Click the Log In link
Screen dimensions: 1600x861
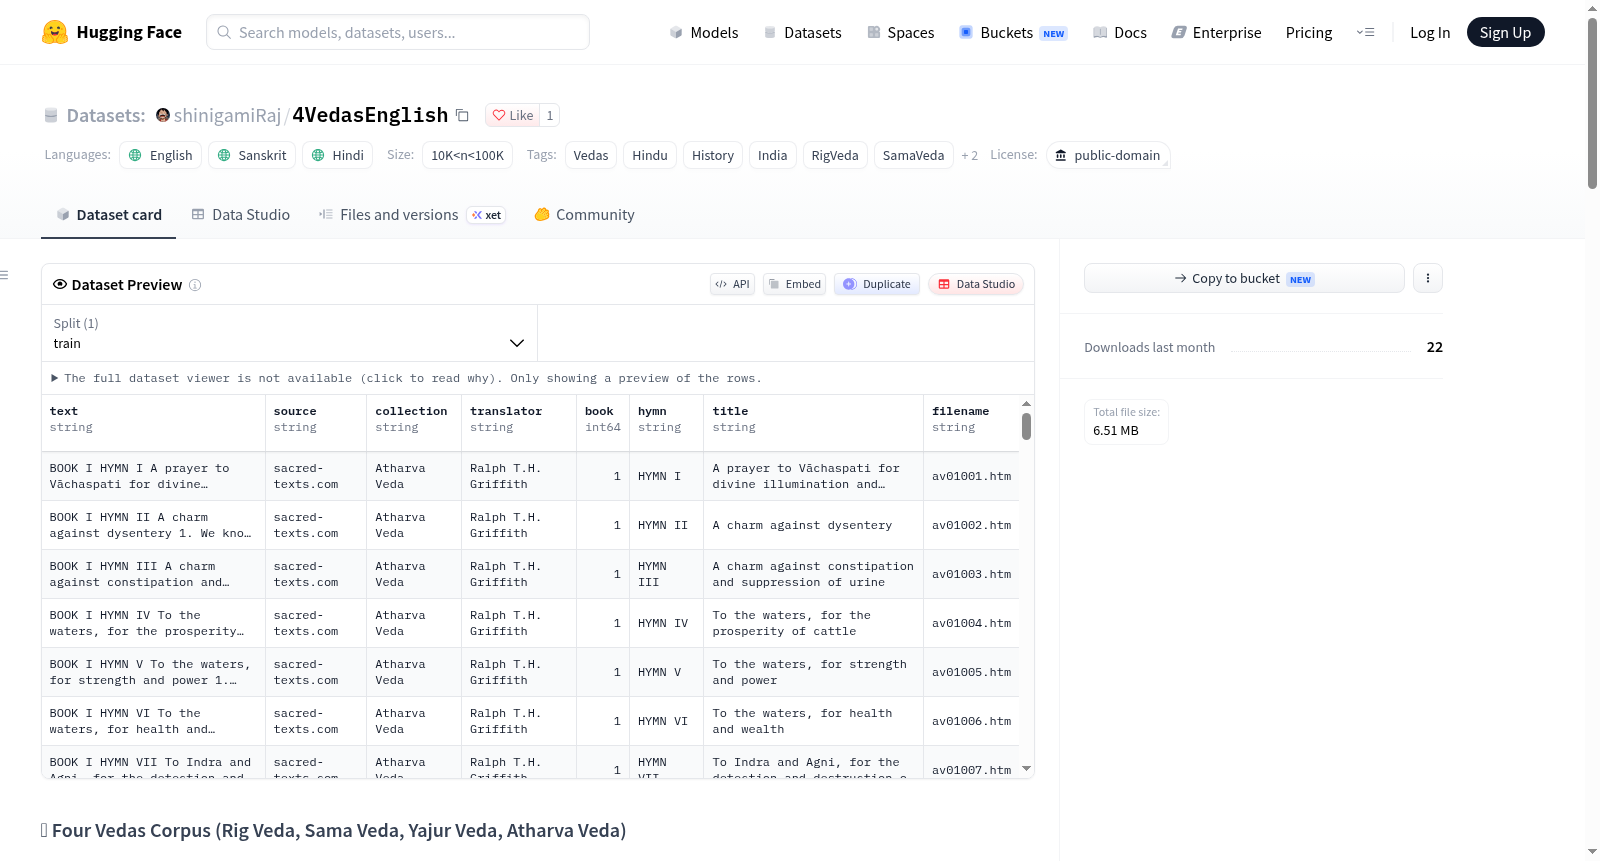[x=1430, y=32]
